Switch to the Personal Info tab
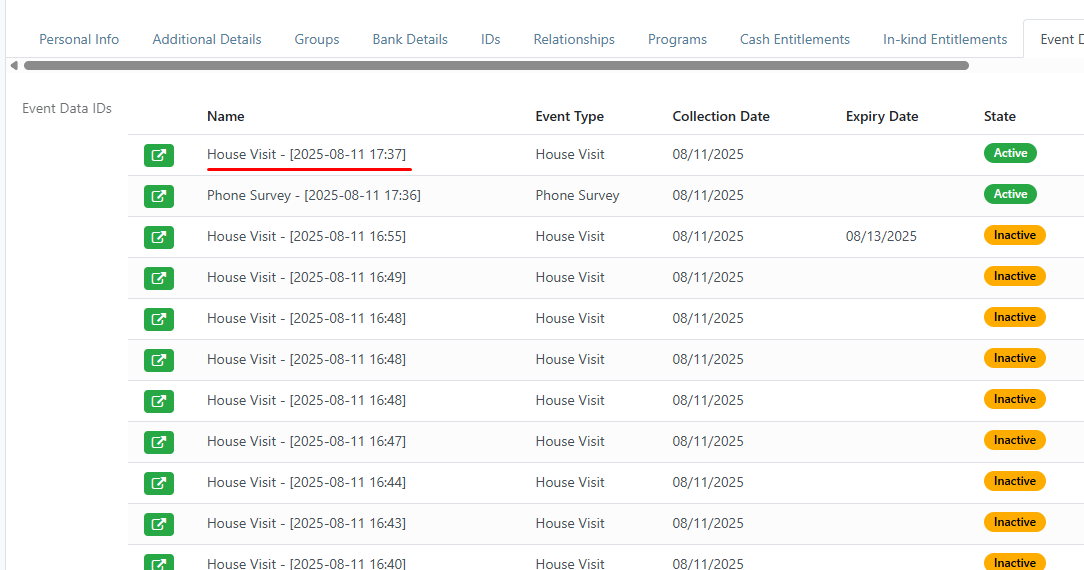 (79, 39)
